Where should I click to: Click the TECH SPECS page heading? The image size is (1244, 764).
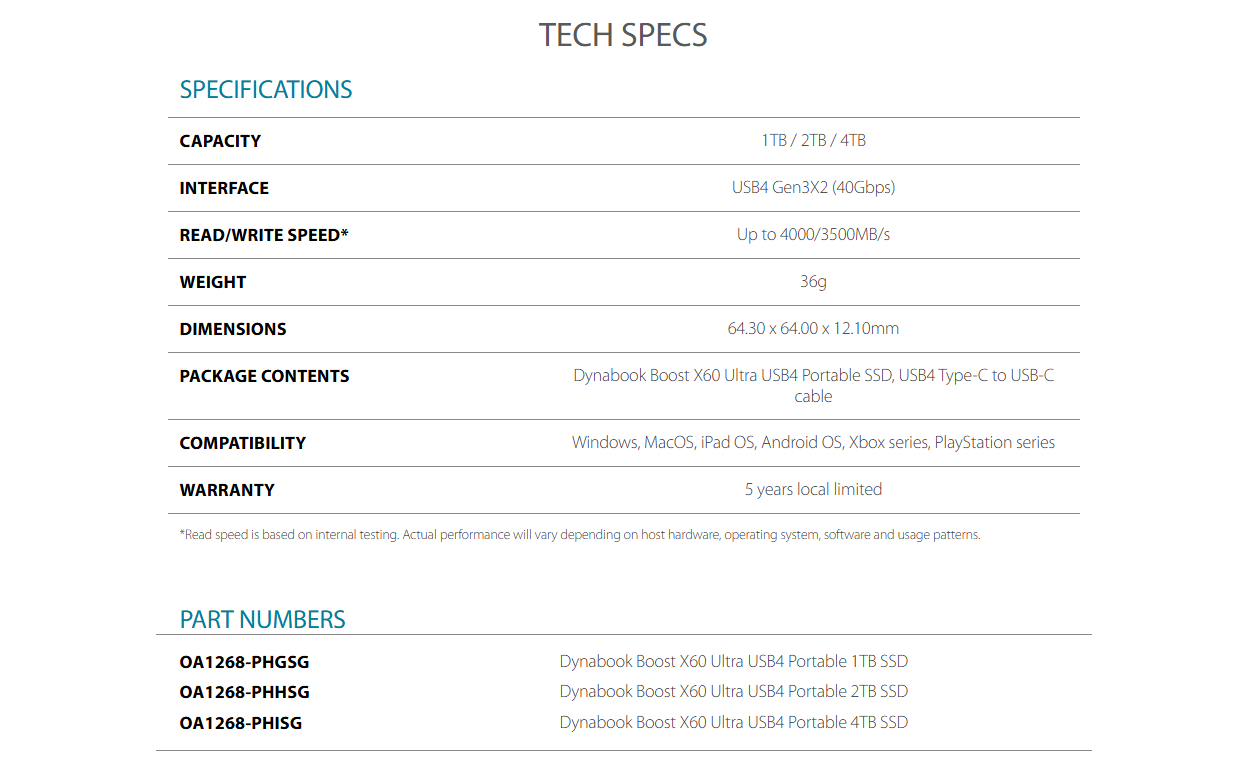point(622,35)
